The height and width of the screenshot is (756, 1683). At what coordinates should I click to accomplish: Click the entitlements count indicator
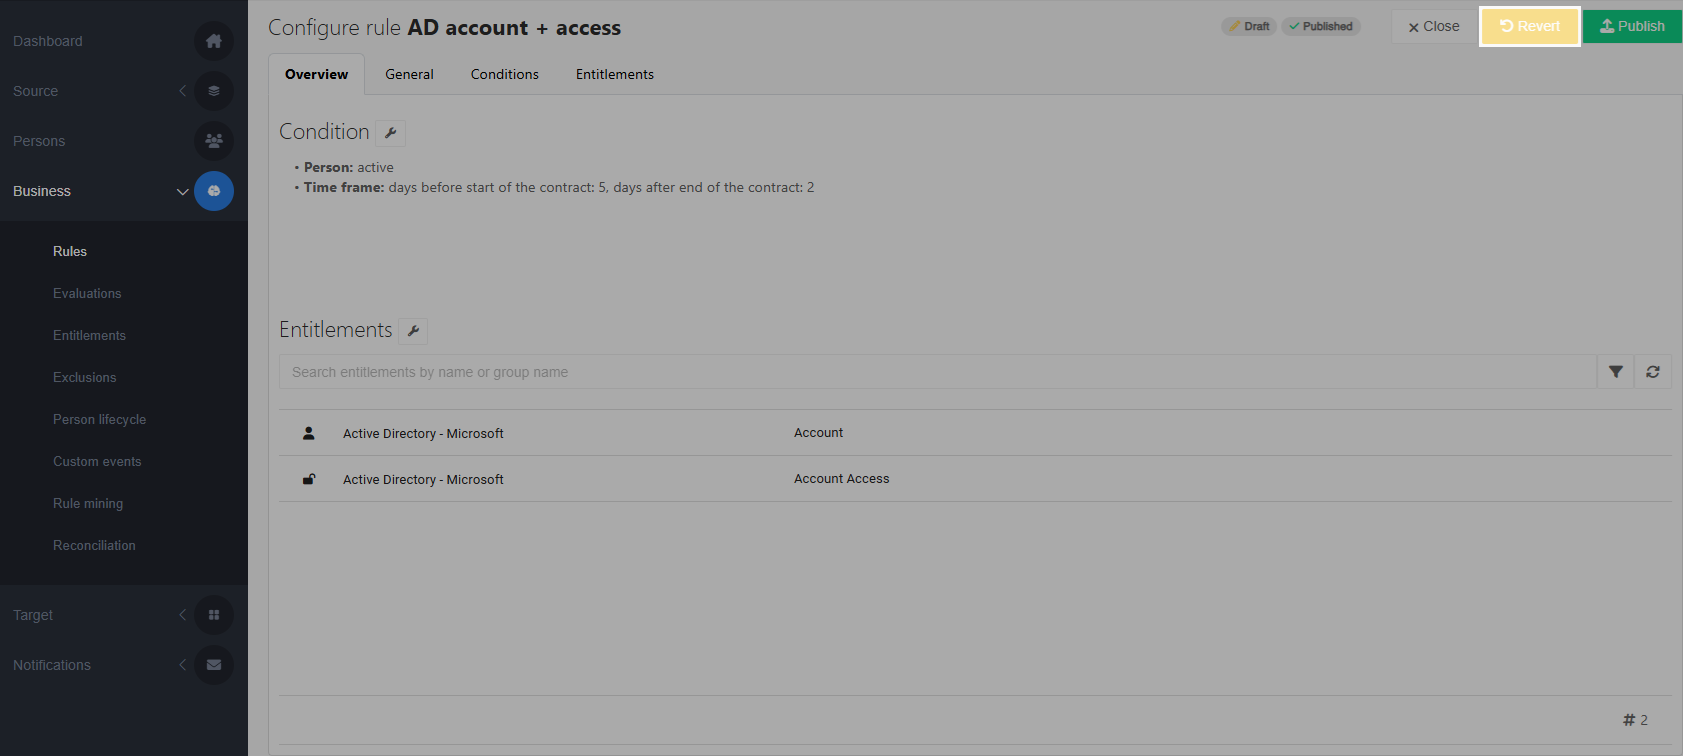(x=1635, y=720)
